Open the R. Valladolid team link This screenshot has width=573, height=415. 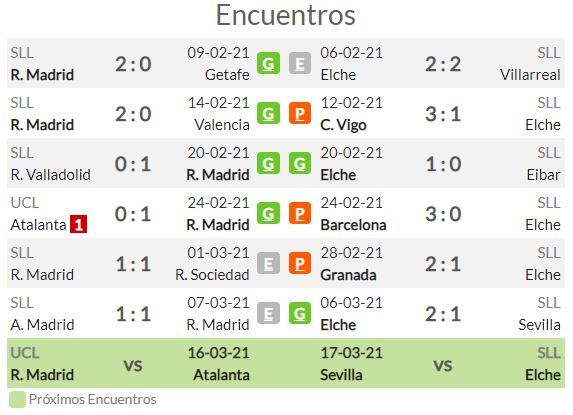(51, 175)
